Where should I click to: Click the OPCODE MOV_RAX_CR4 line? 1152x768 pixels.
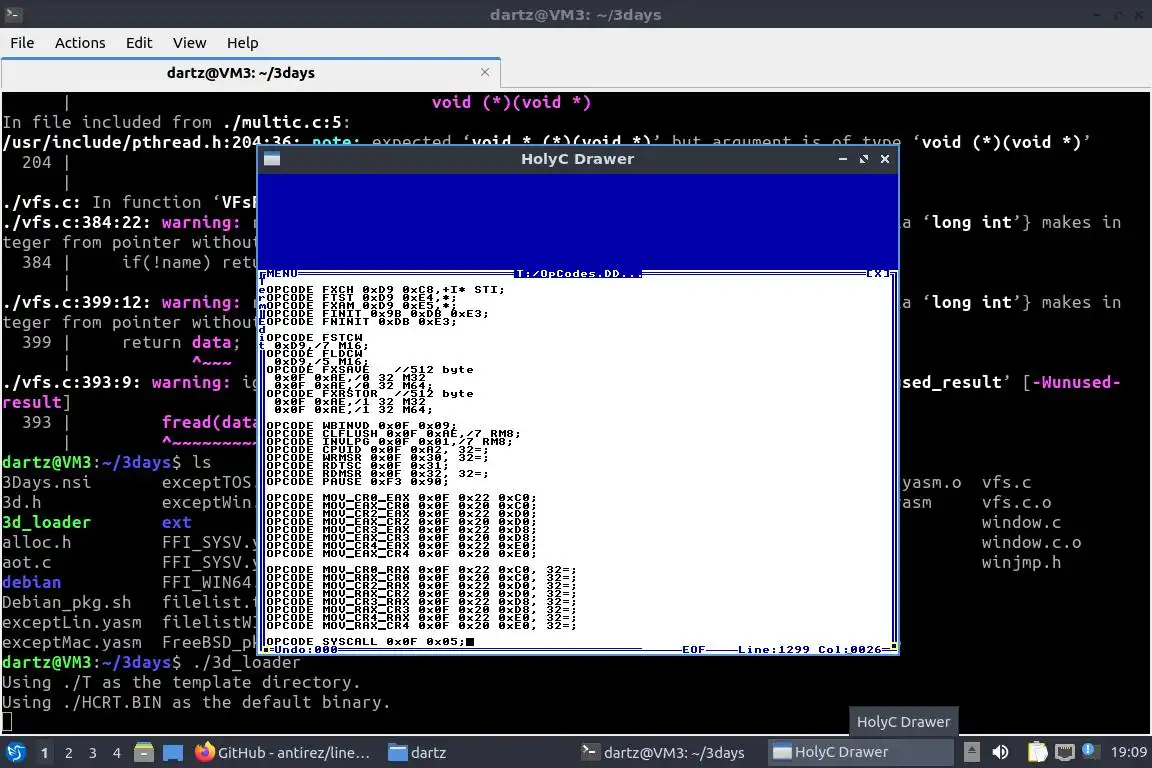(x=421, y=625)
